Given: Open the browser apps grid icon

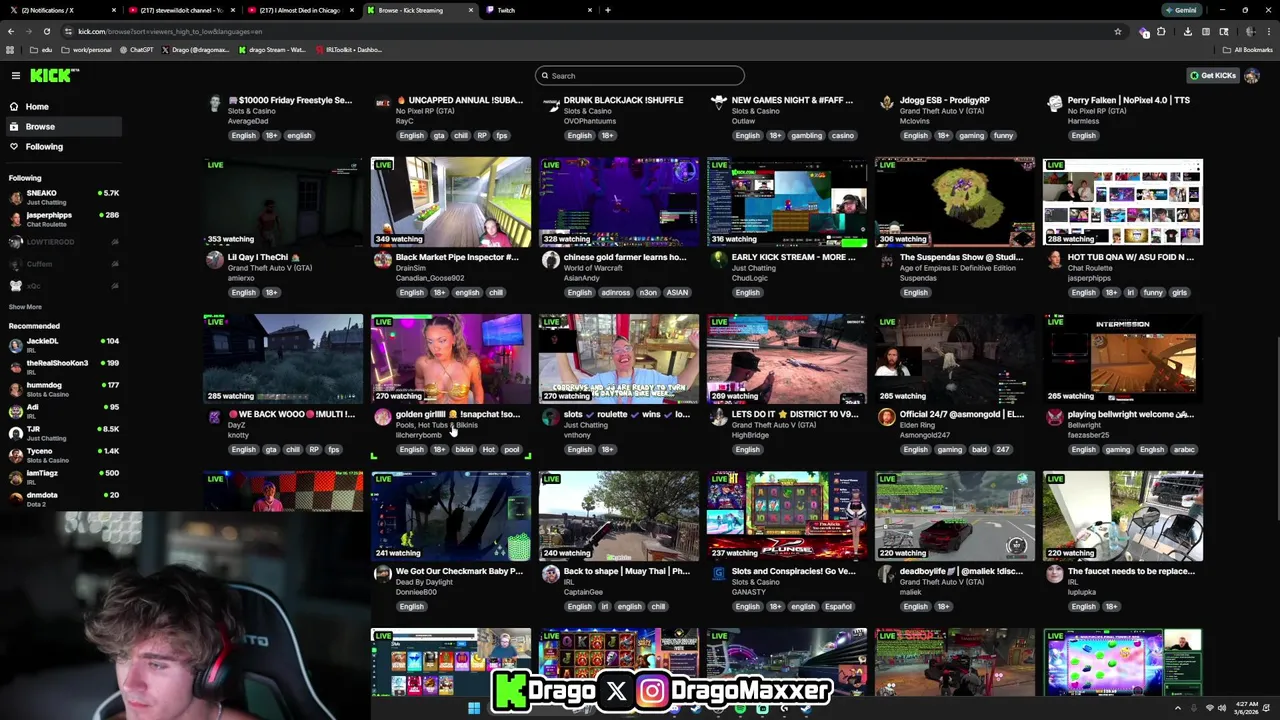Looking at the screenshot, I should pos(11,50).
